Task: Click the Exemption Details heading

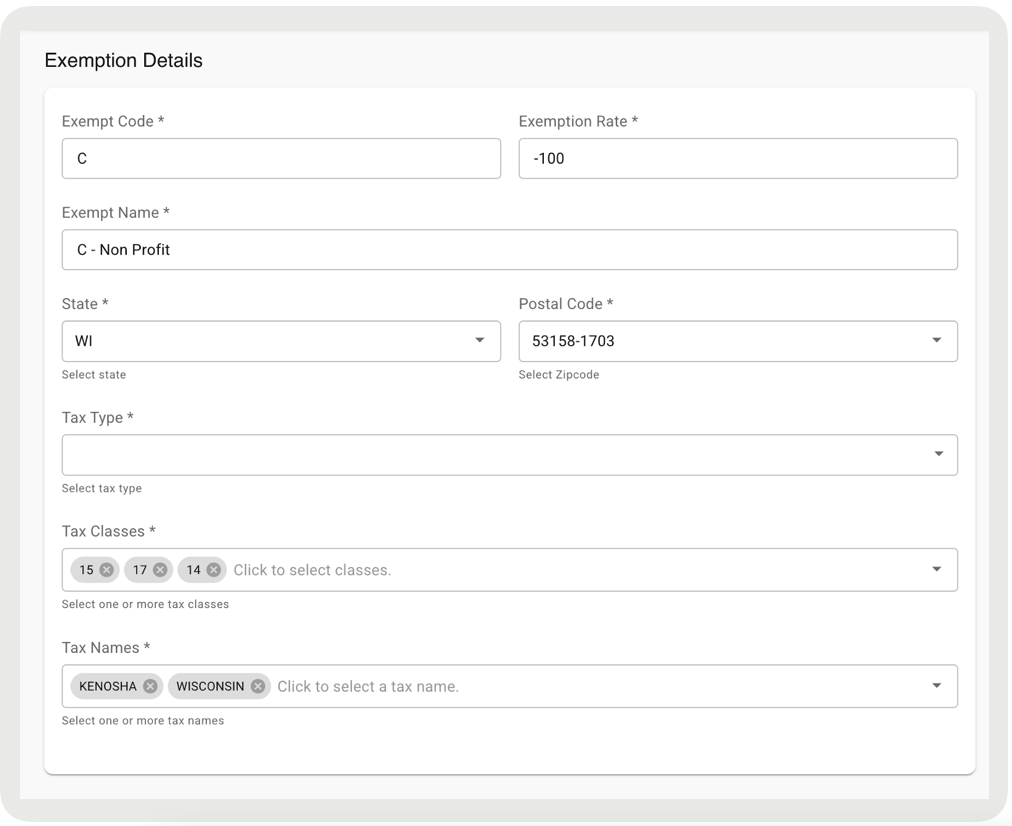Action: pyautogui.click(x=123, y=60)
